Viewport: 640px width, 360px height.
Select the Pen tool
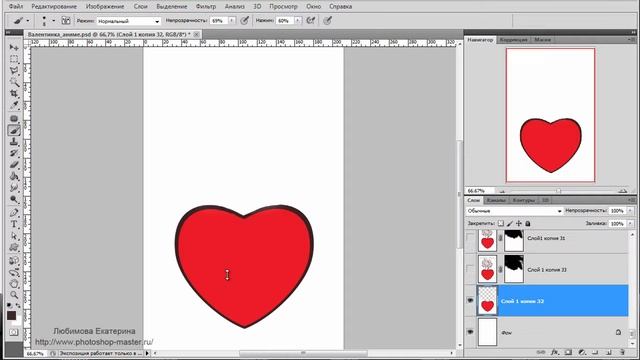(14, 213)
